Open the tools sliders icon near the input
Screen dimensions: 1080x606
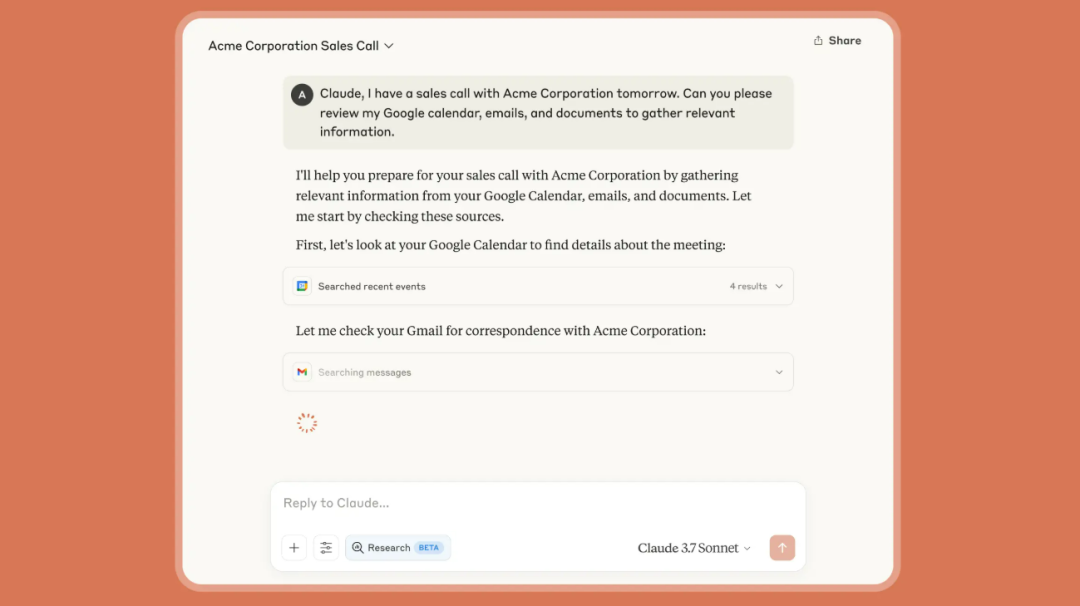coord(325,548)
